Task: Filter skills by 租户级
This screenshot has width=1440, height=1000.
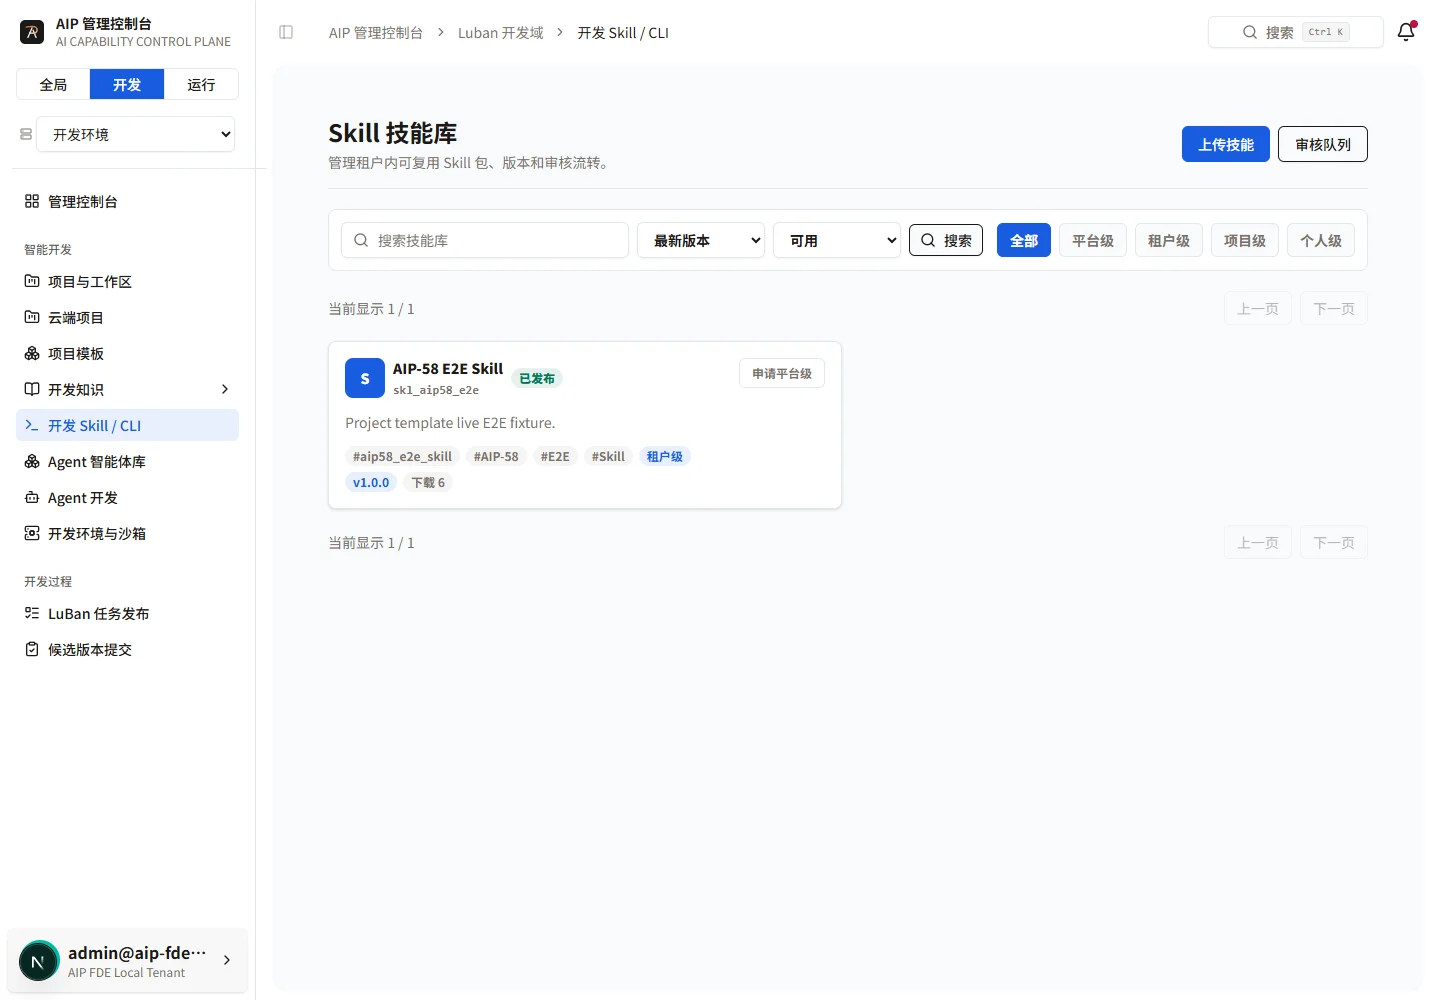Action: 1169,240
